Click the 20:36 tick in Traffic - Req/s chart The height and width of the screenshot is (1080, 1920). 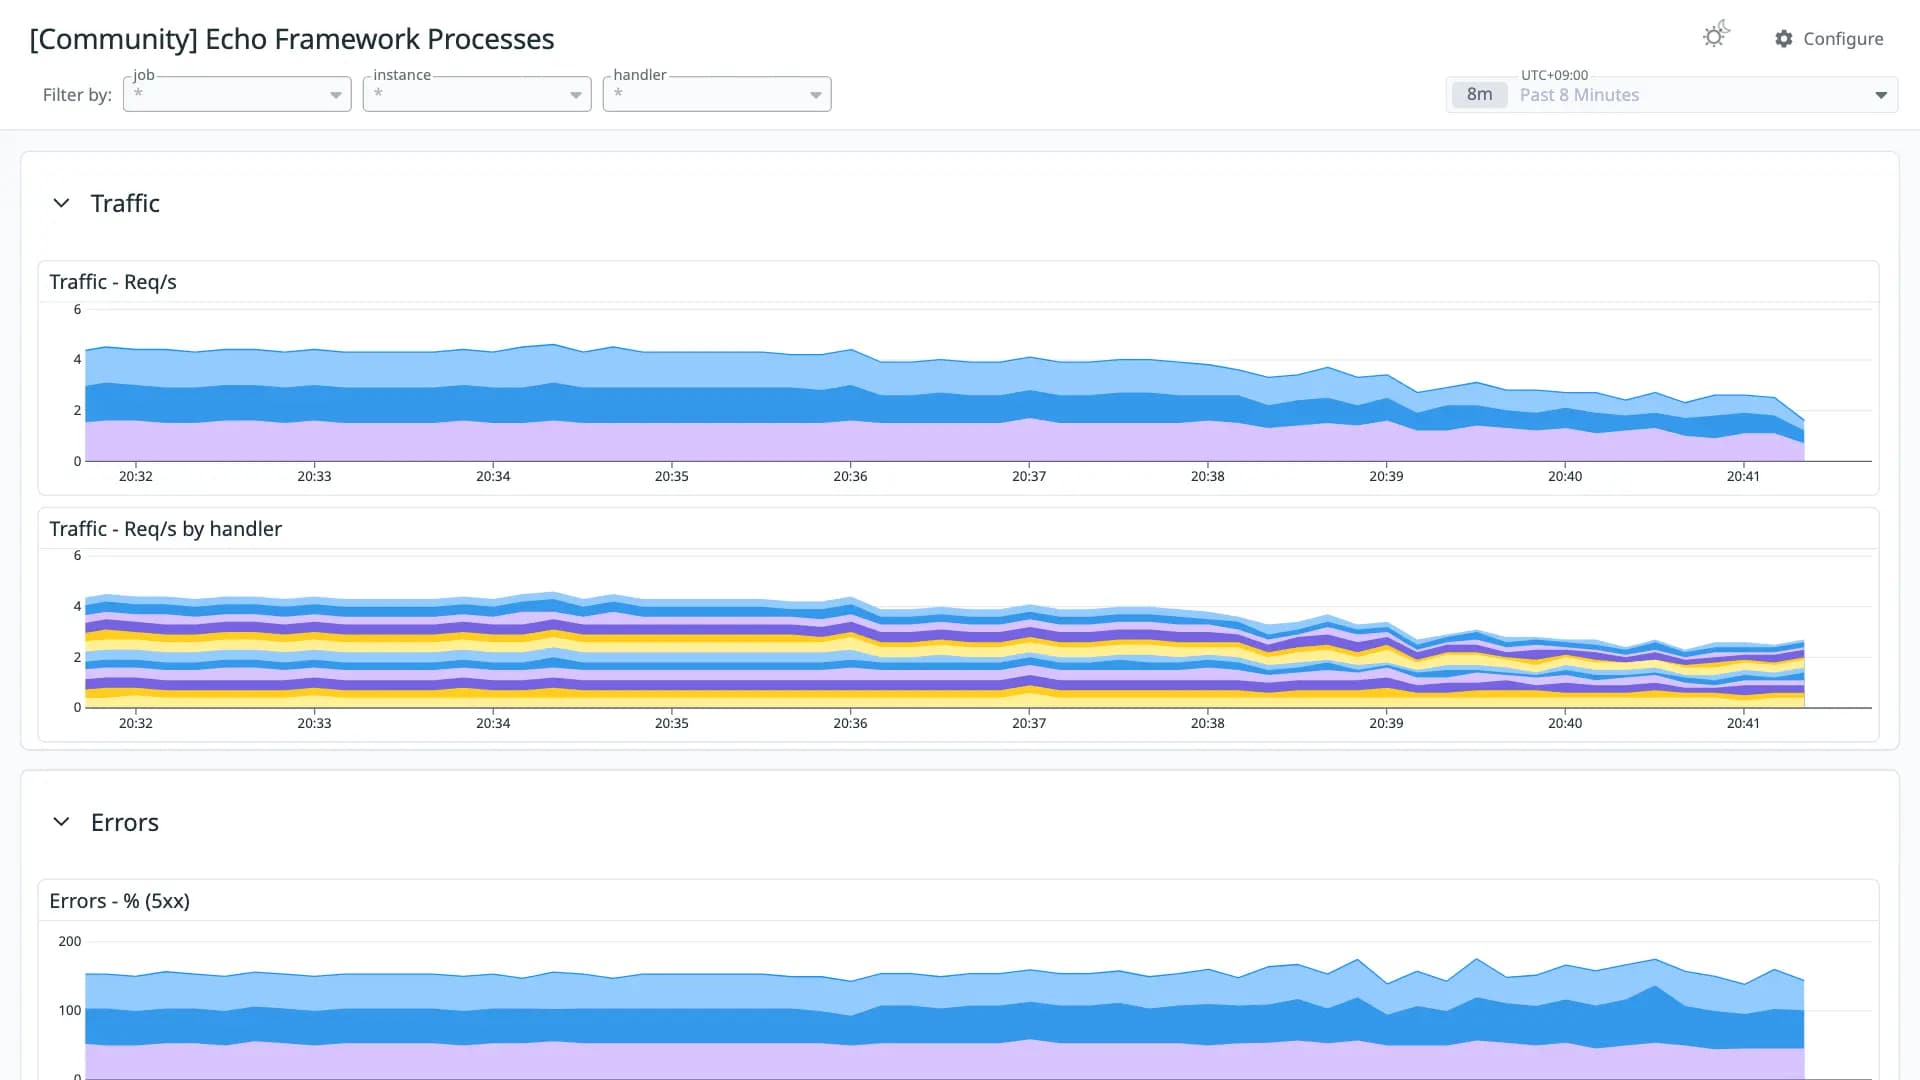tap(850, 476)
